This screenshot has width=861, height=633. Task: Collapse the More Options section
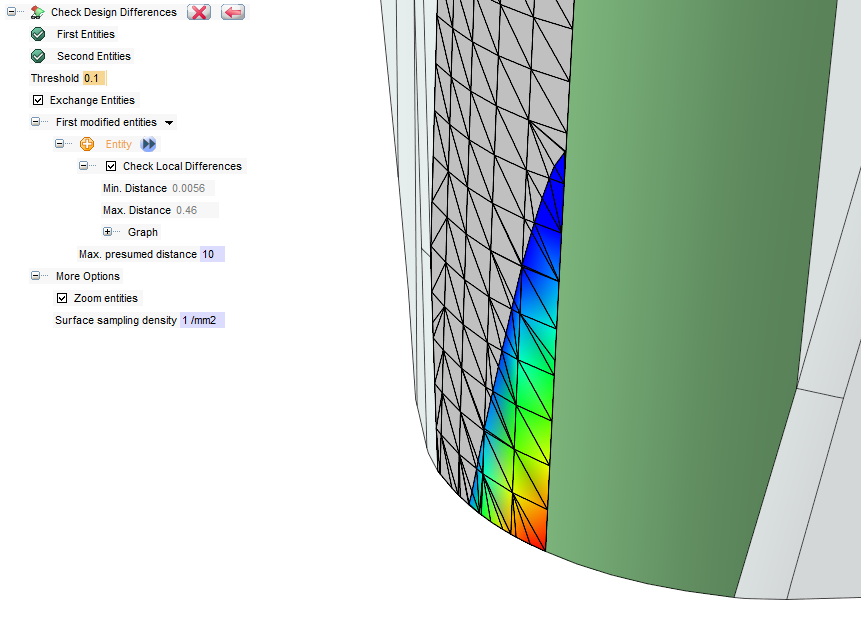tap(35, 276)
